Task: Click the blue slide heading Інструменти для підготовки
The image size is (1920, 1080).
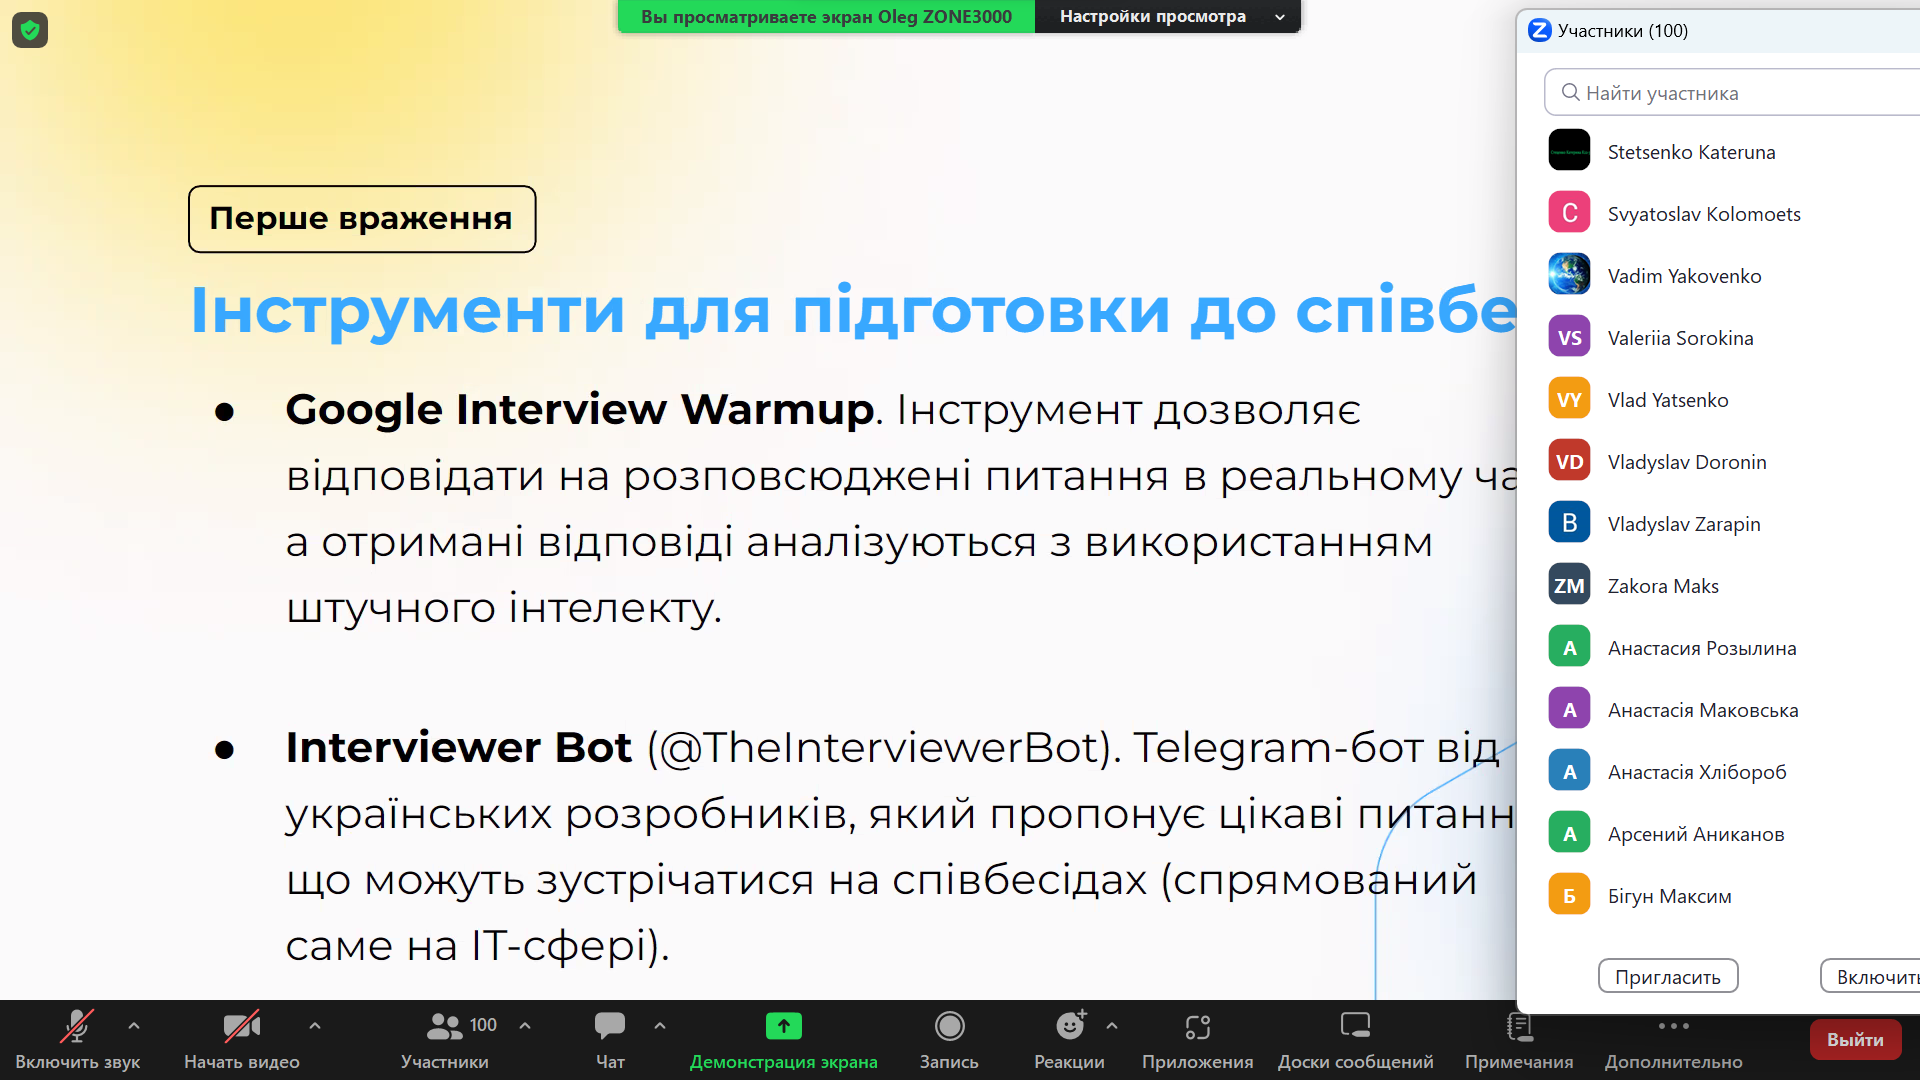Action: (853, 310)
